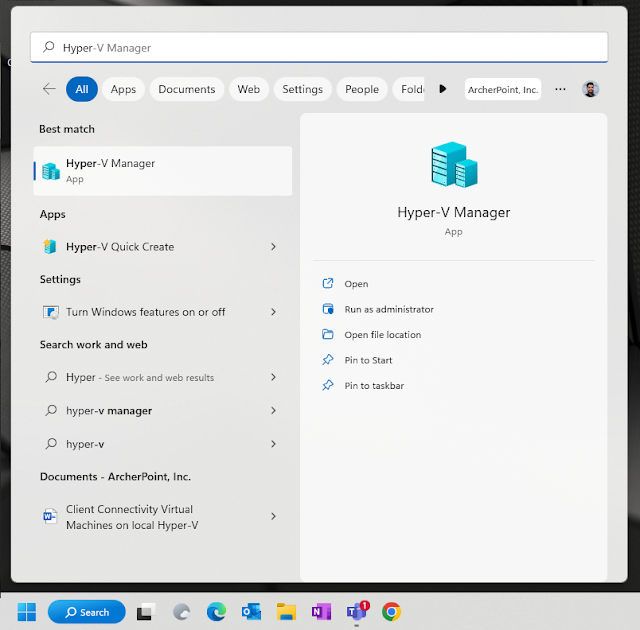Open the three-dot more options menu

pos(560,89)
